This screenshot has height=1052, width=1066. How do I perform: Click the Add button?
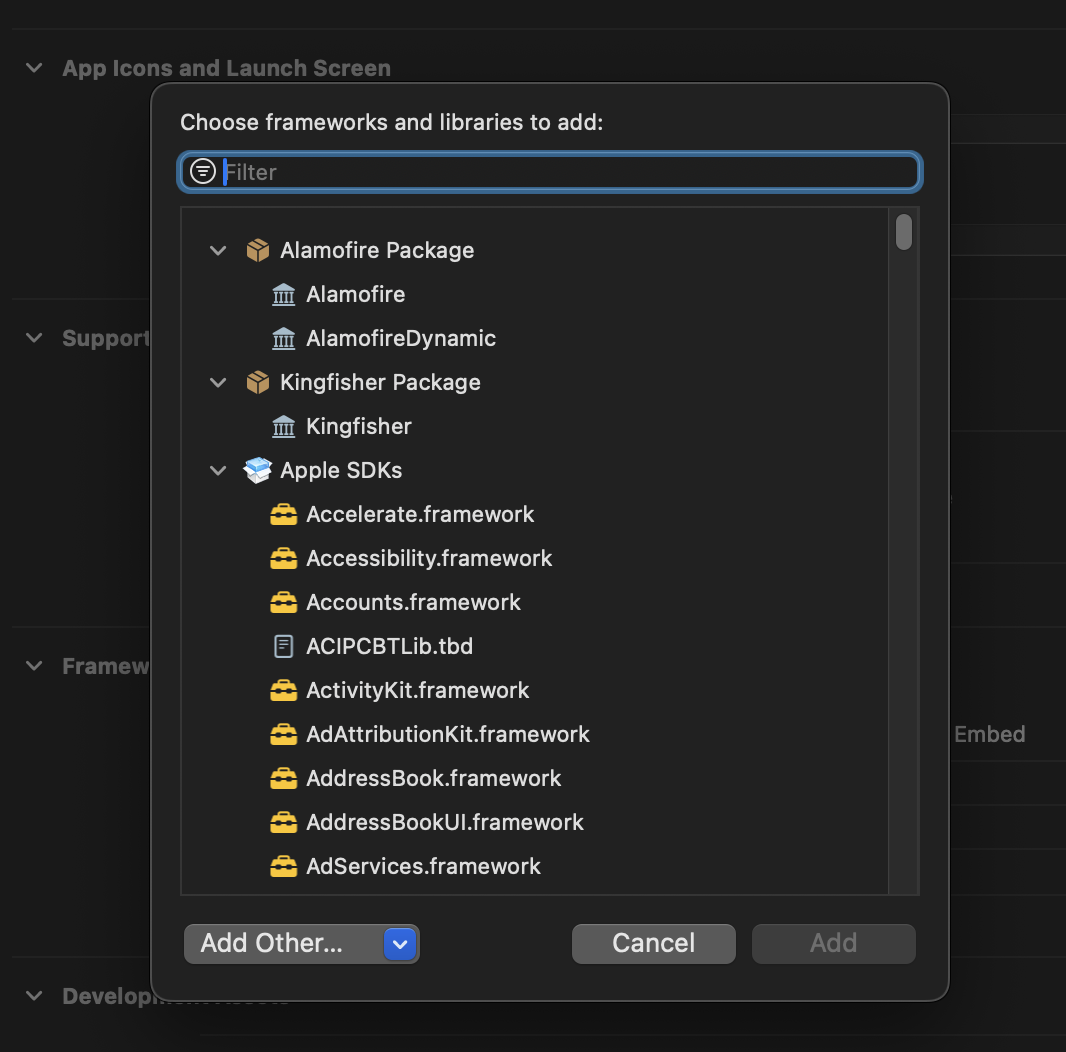click(x=833, y=944)
